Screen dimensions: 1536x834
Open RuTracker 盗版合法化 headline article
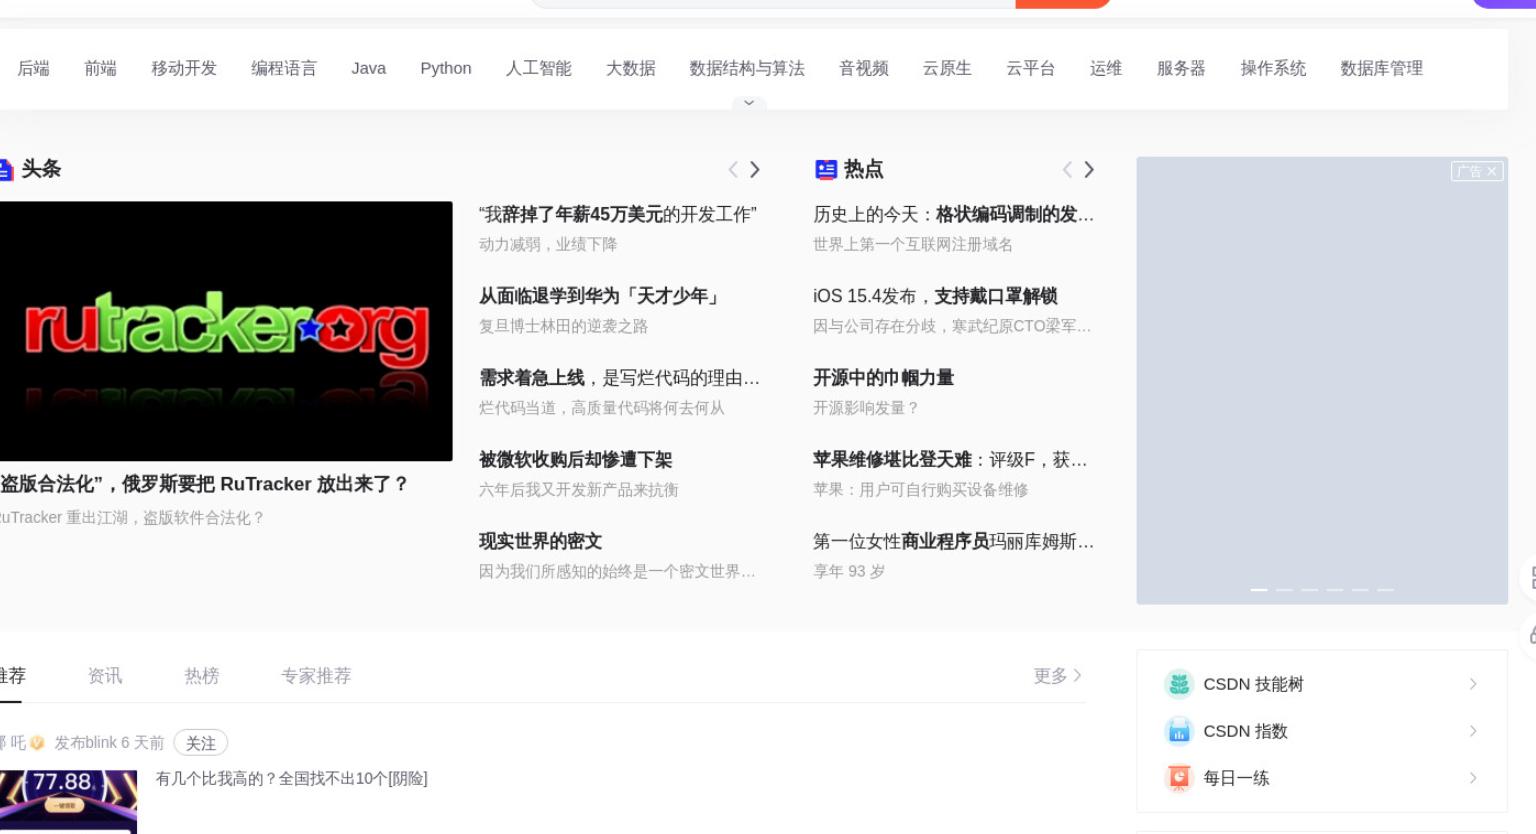point(204,484)
